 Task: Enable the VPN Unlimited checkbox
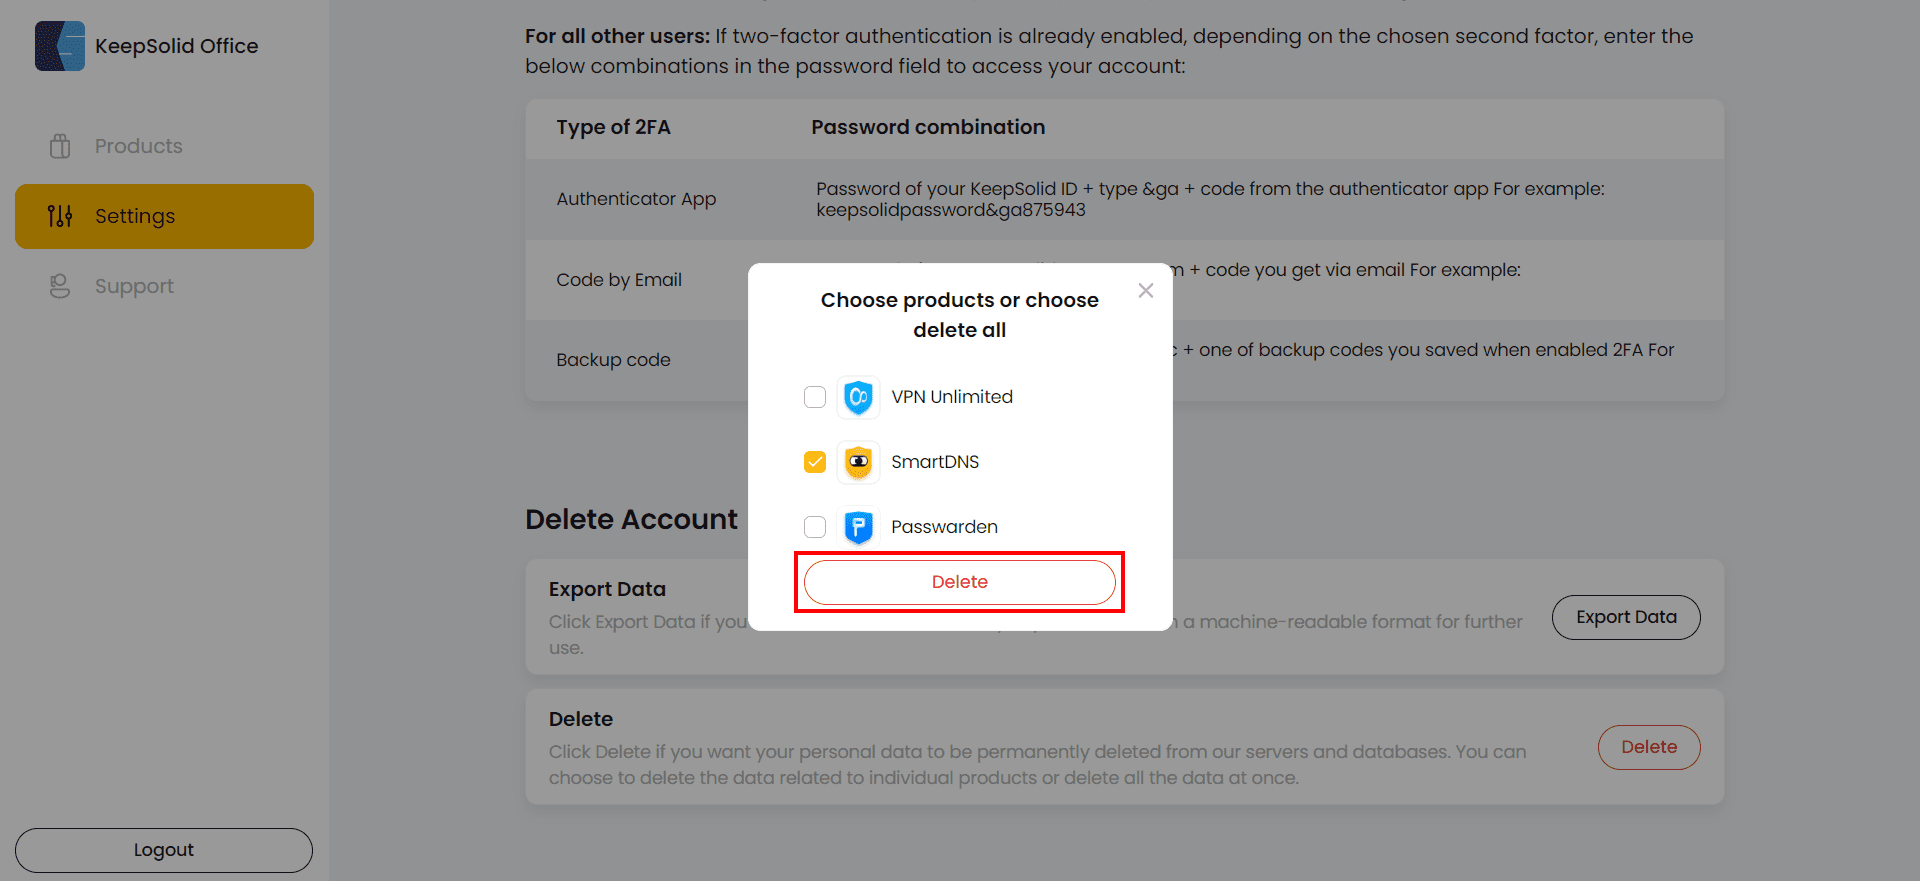815,397
